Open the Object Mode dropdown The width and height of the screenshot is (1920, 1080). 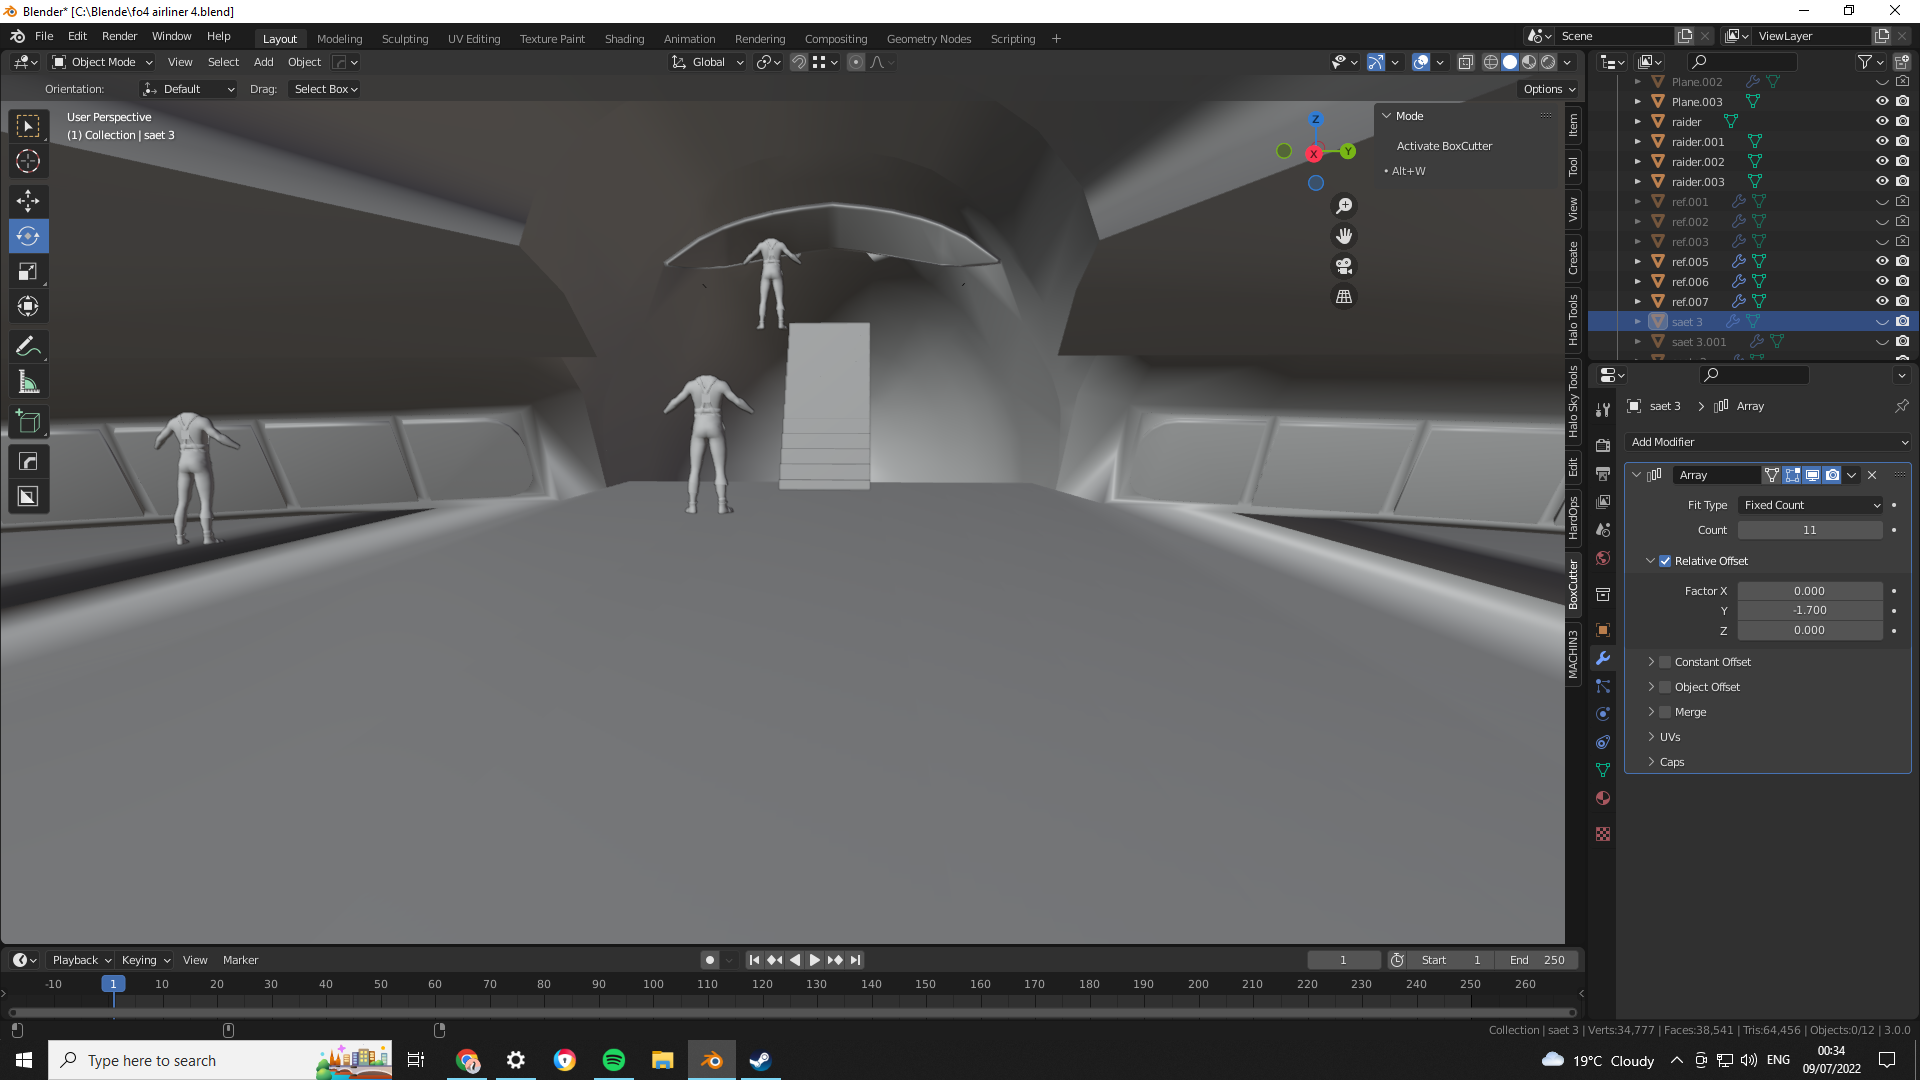[103, 62]
